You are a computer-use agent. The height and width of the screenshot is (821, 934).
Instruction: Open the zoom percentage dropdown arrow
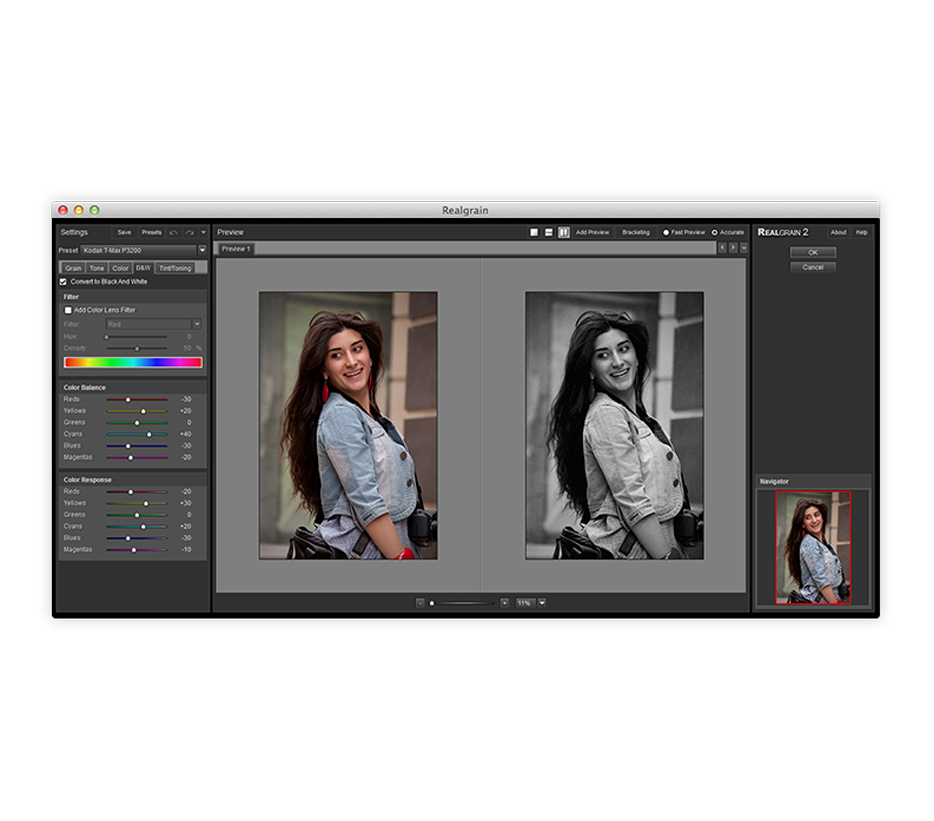click(542, 603)
